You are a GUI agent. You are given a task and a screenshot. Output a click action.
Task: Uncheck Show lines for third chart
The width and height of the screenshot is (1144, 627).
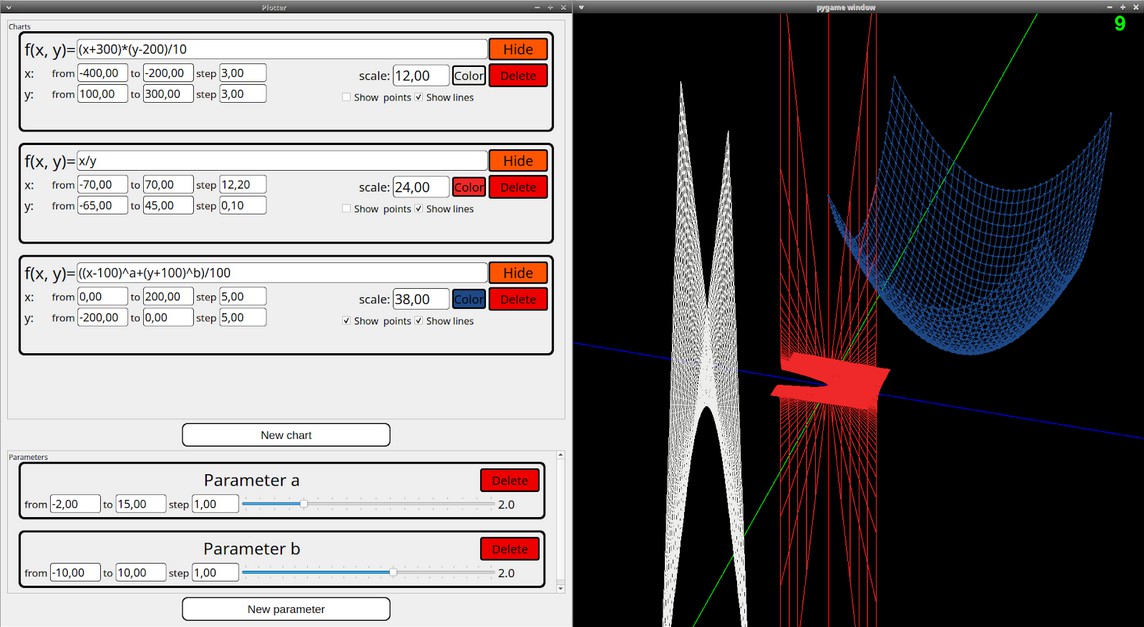click(x=419, y=321)
